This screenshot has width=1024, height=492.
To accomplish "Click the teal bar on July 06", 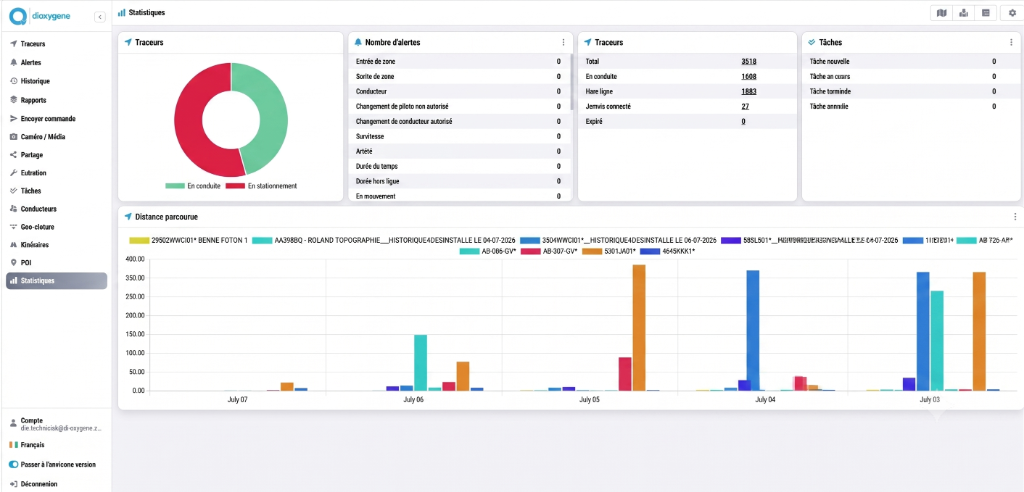I will (x=421, y=363).
